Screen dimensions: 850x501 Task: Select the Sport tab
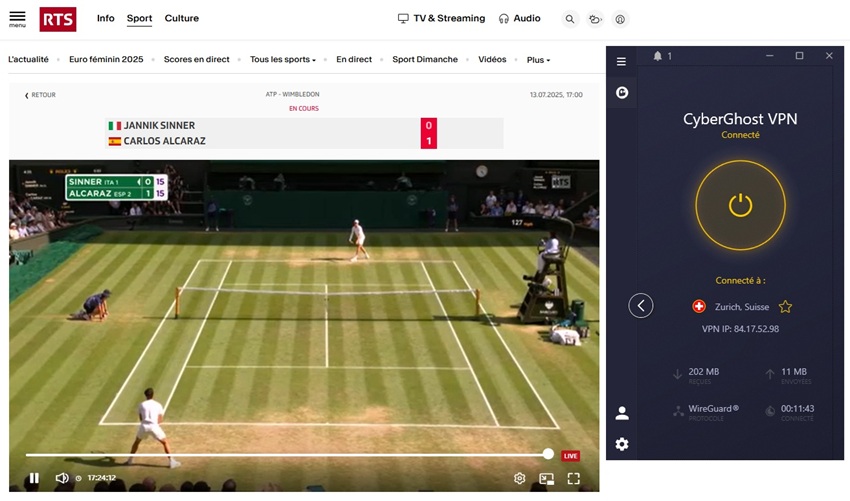pos(139,18)
